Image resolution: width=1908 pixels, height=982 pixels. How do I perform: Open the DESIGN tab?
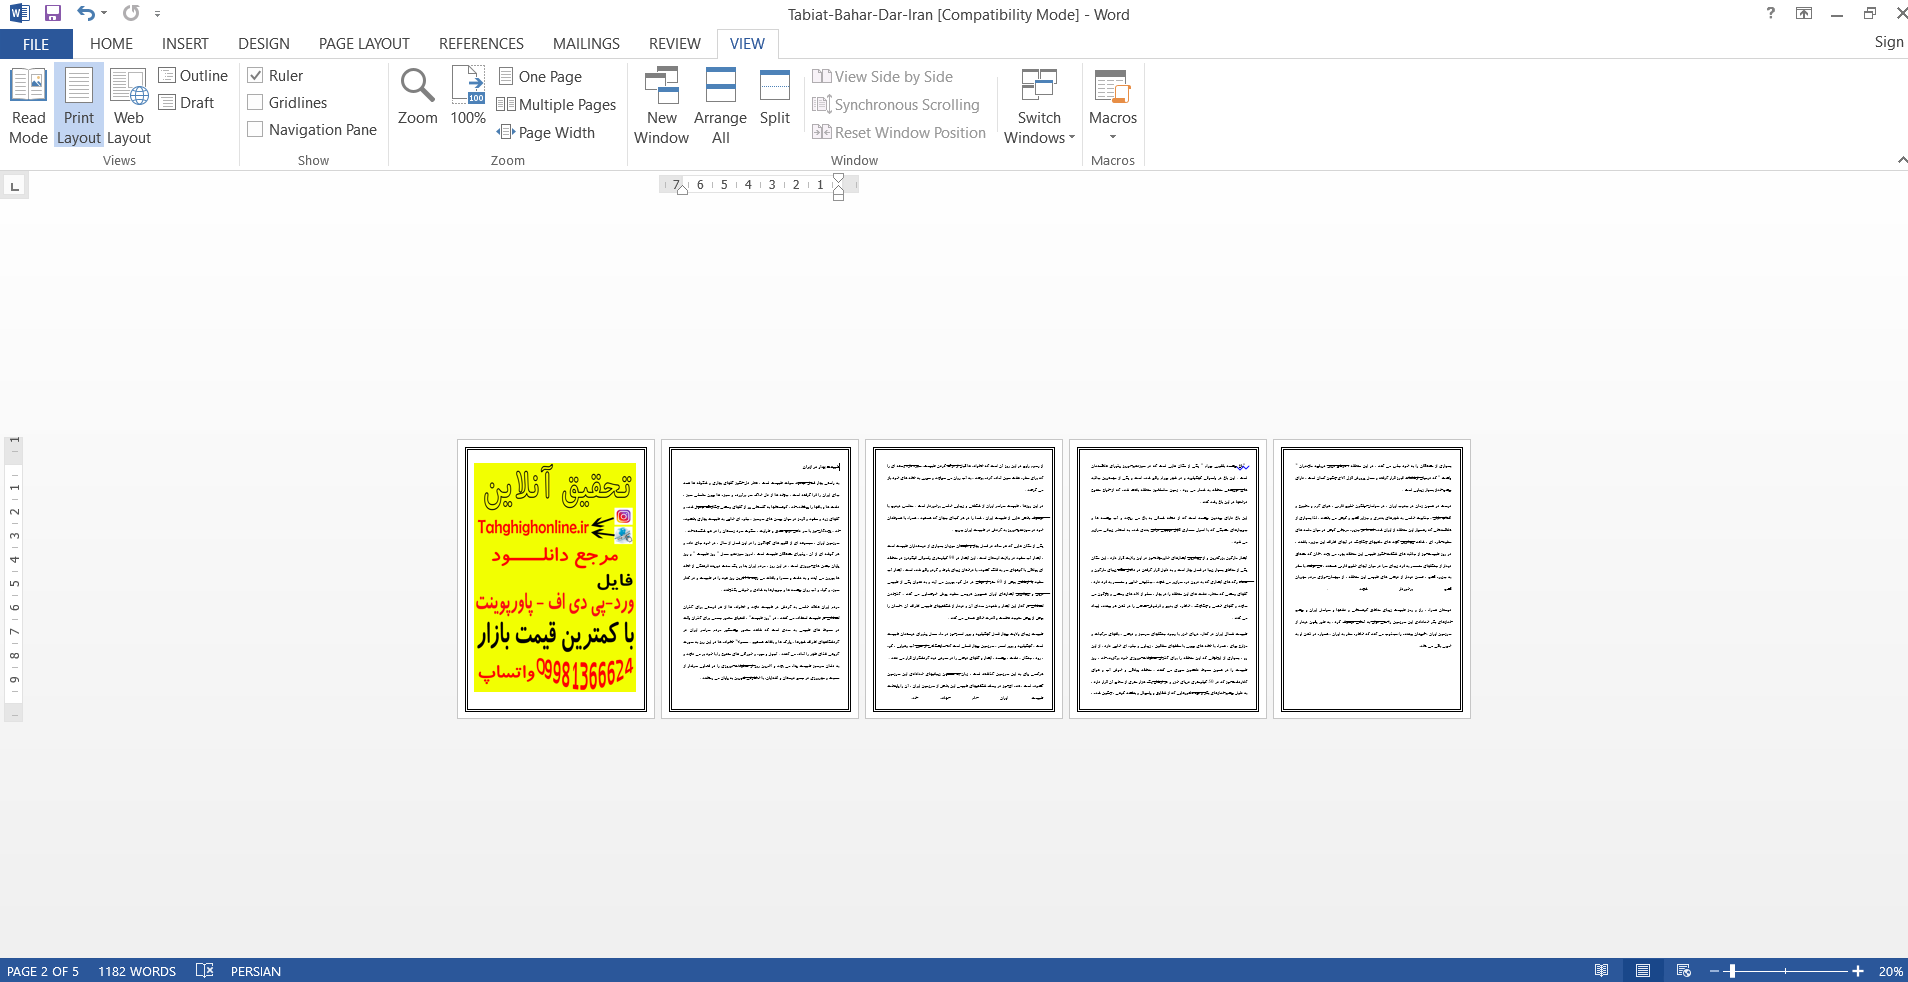pos(264,44)
